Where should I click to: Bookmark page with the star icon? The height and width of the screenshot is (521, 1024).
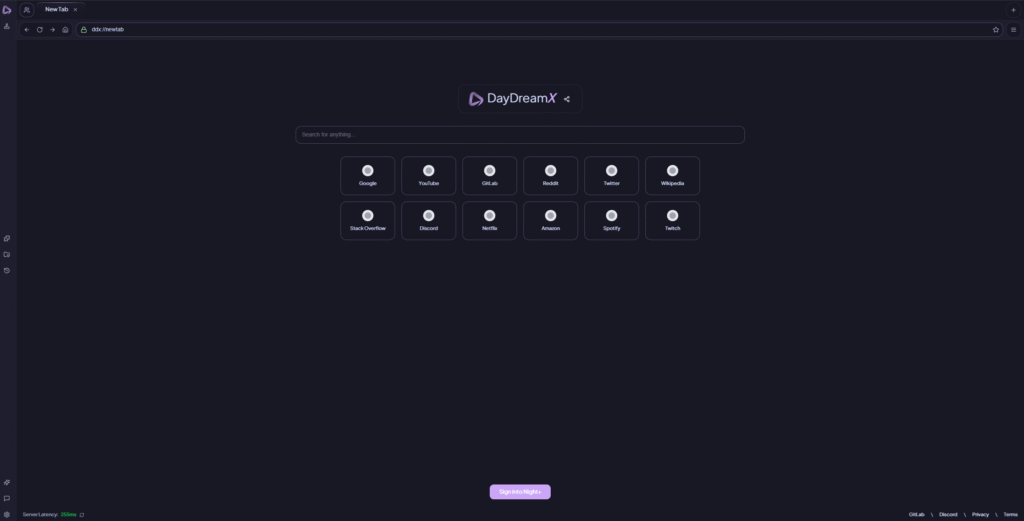click(996, 30)
